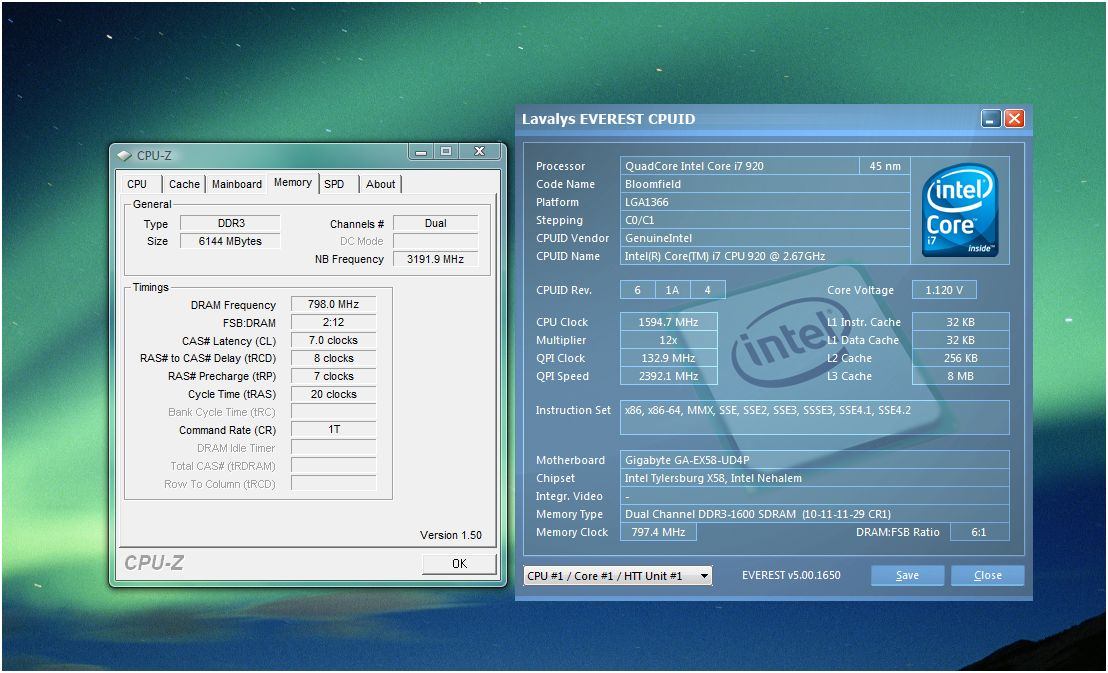Image resolution: width=1108 pixels, height=673 pixels.
Task: Click the empty DC Mode field
Action: [435, 241]
